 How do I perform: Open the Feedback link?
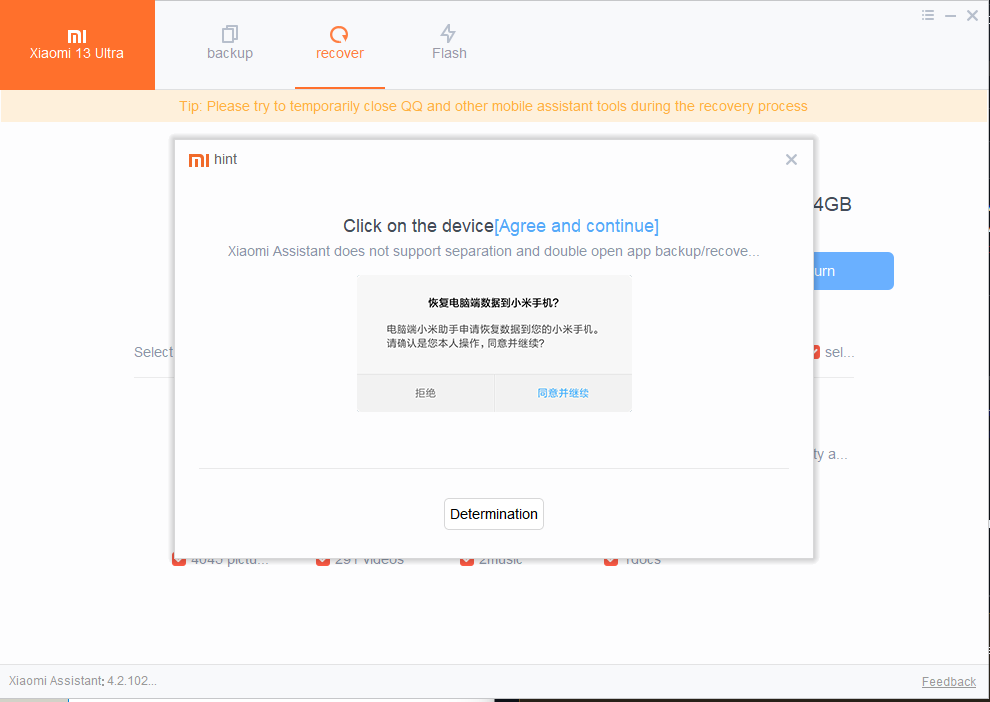(x=948, y=682)
